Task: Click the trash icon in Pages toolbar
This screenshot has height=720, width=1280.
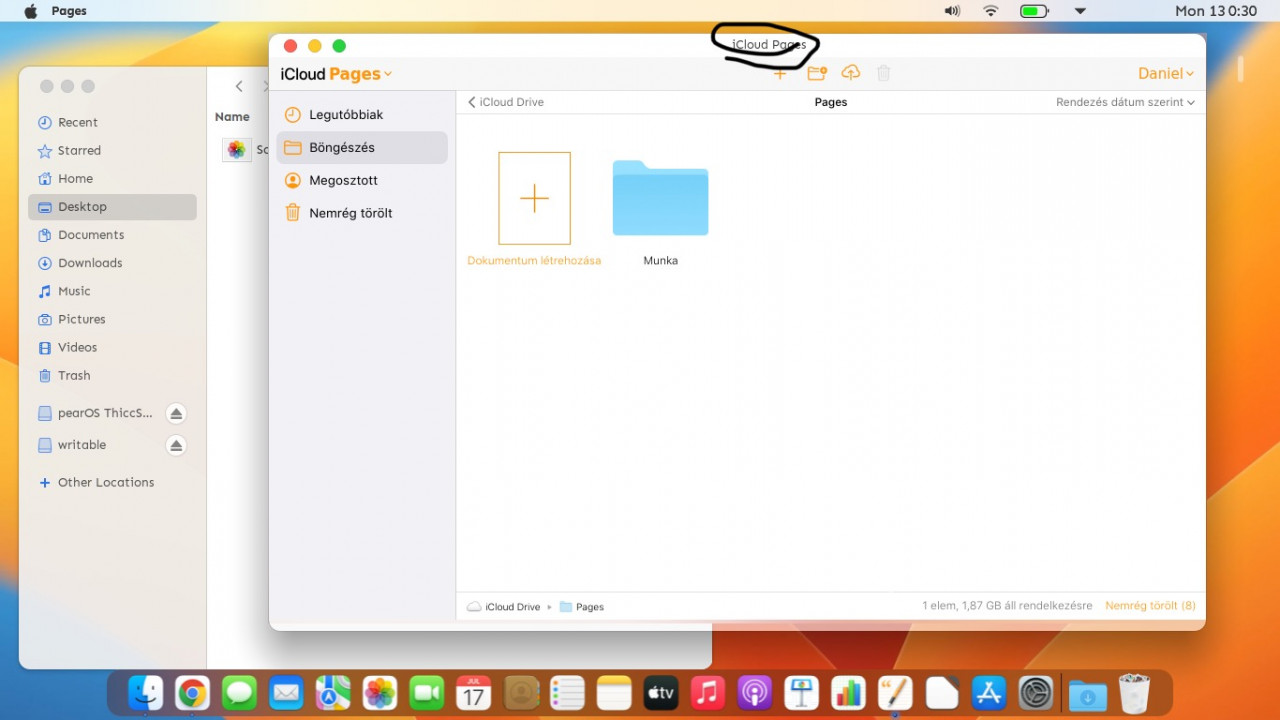Action: coord(884,73)
